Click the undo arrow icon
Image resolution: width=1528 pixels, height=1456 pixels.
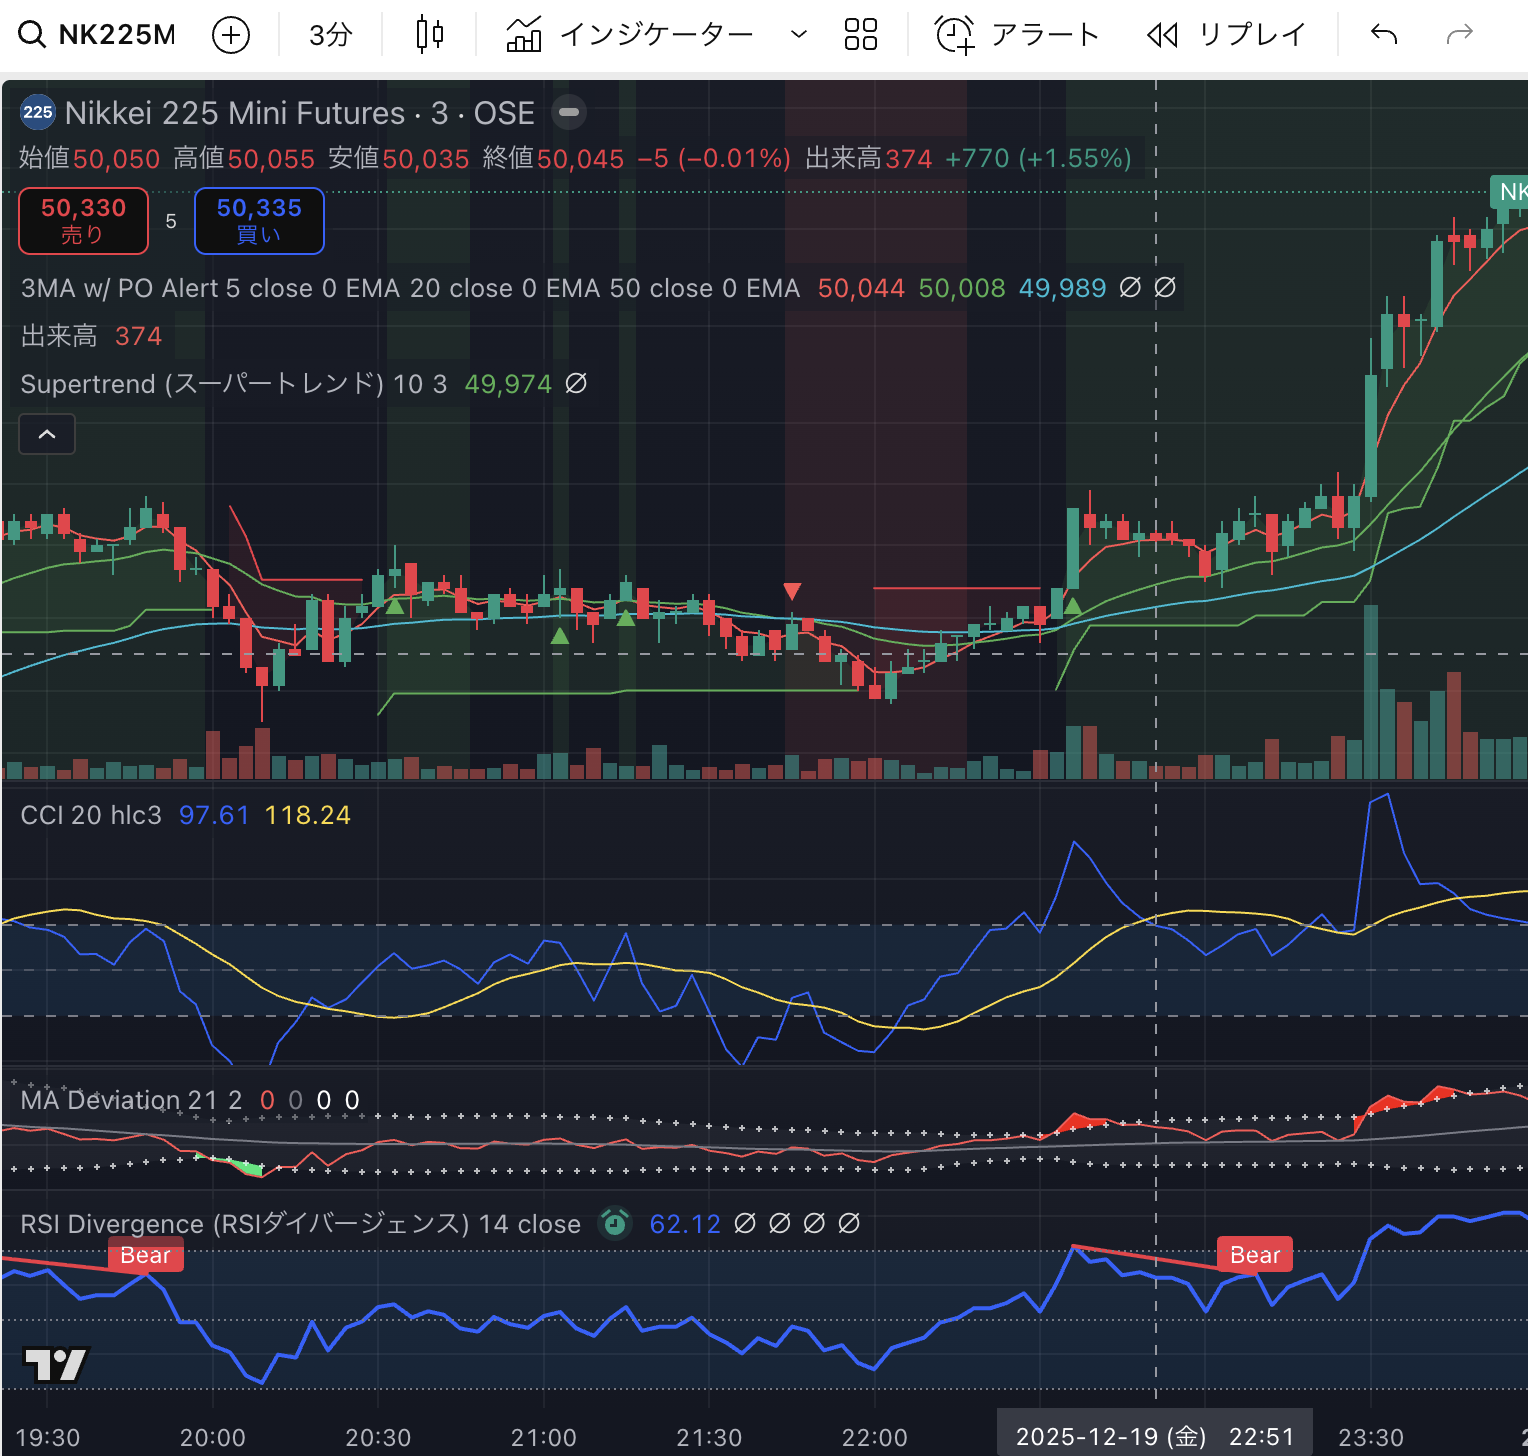tap(1384, 35)
